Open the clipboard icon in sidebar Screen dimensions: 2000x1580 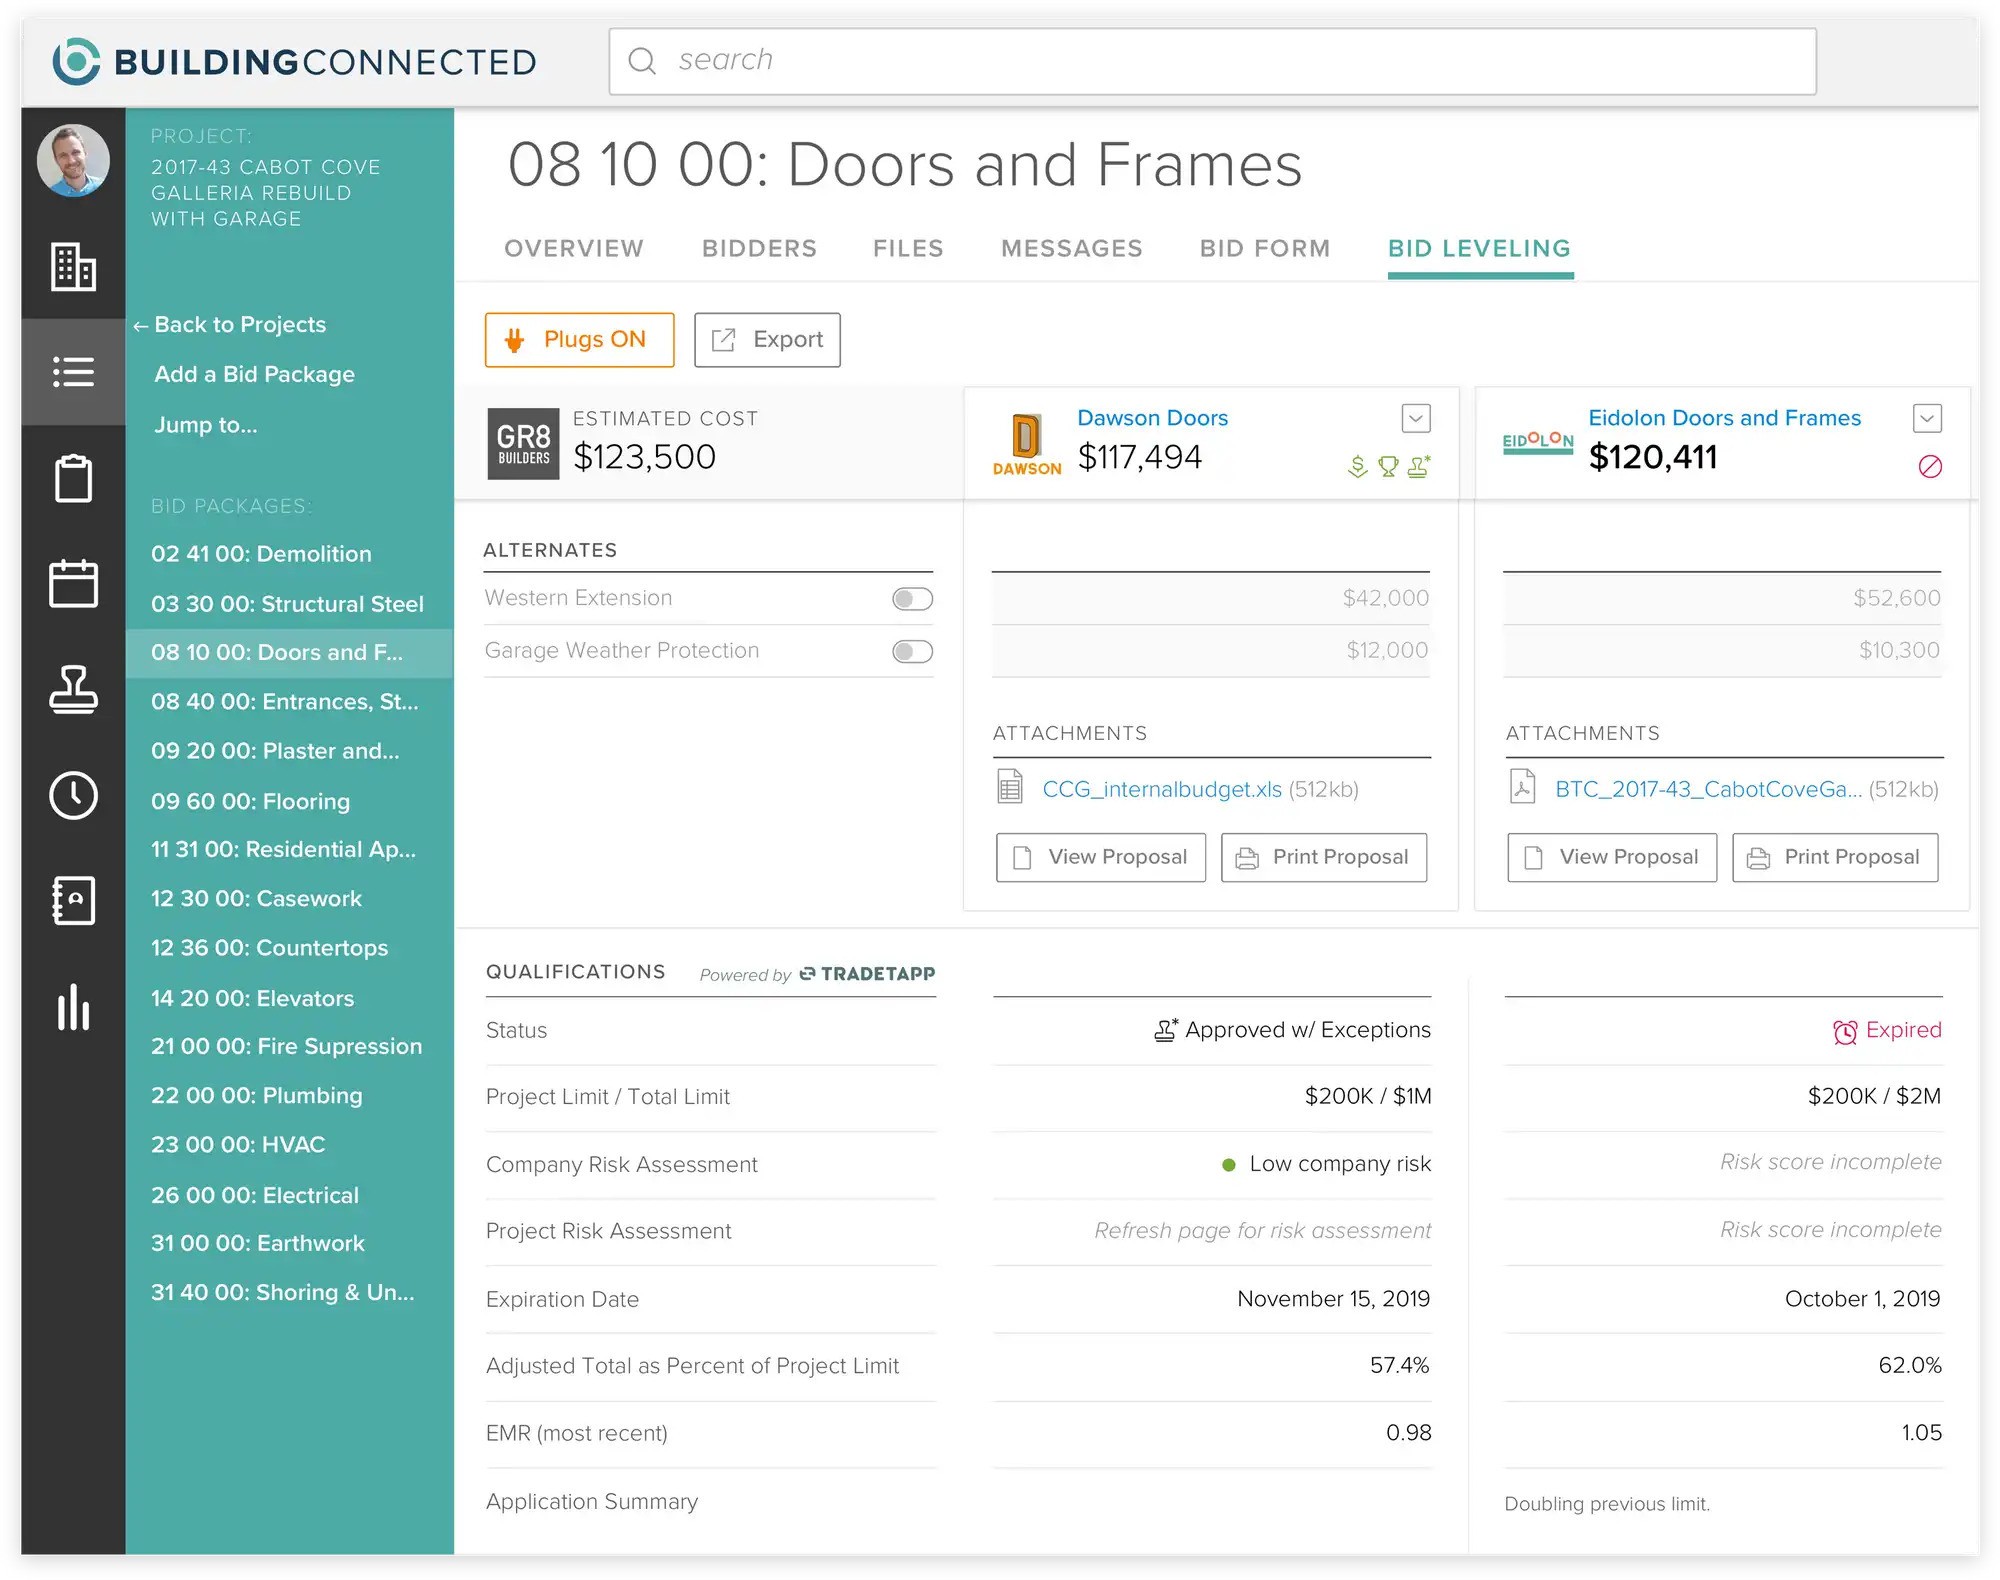[x=73, y=478]
